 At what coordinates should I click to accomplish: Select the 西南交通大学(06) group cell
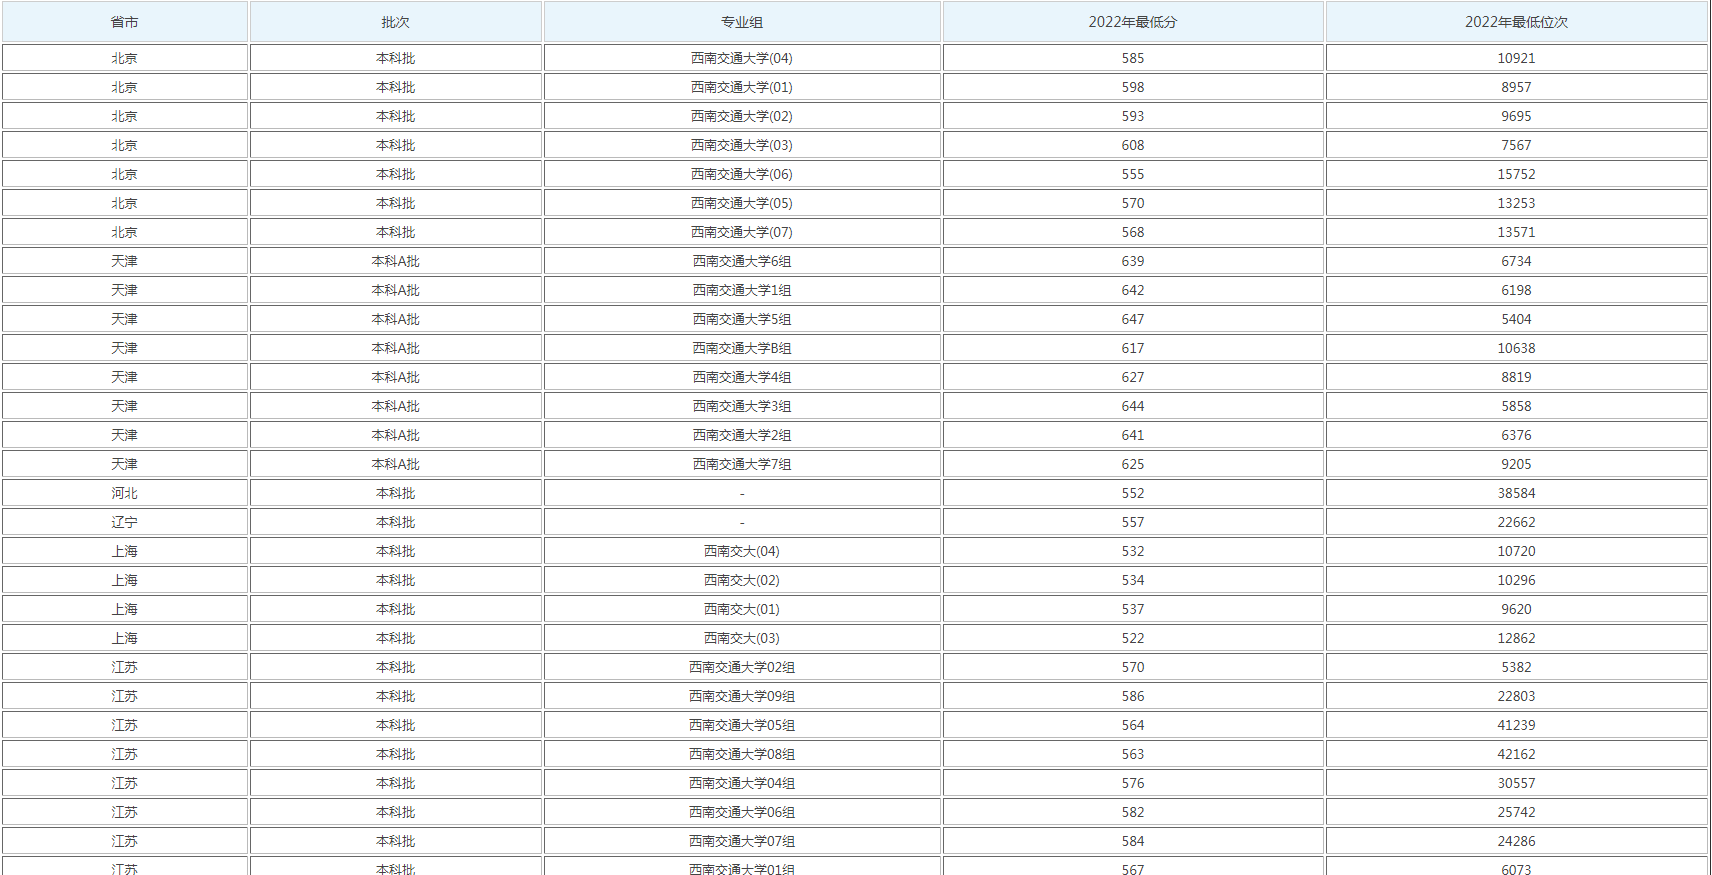[741, 174]
